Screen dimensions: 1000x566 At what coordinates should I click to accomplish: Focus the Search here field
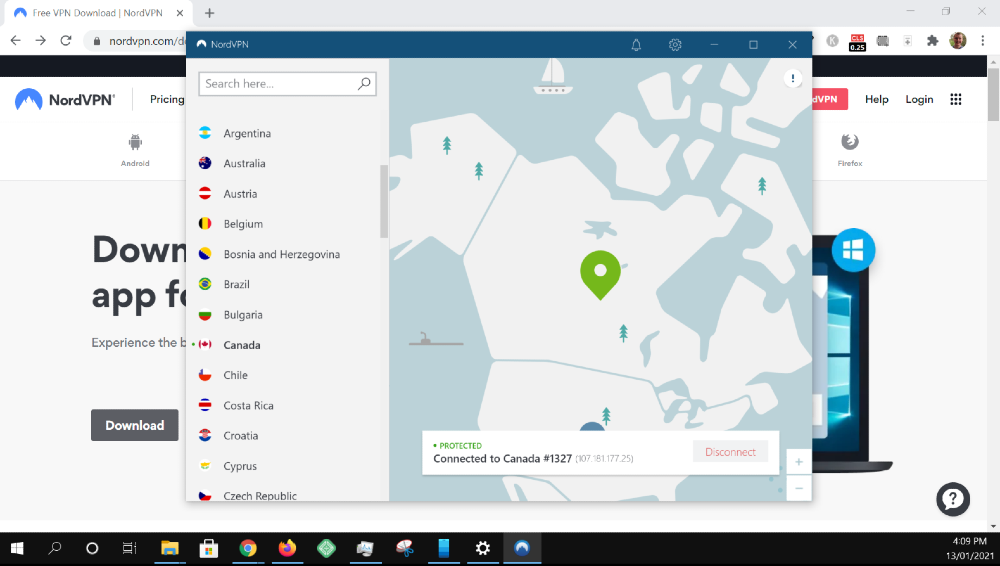point(287,84)
